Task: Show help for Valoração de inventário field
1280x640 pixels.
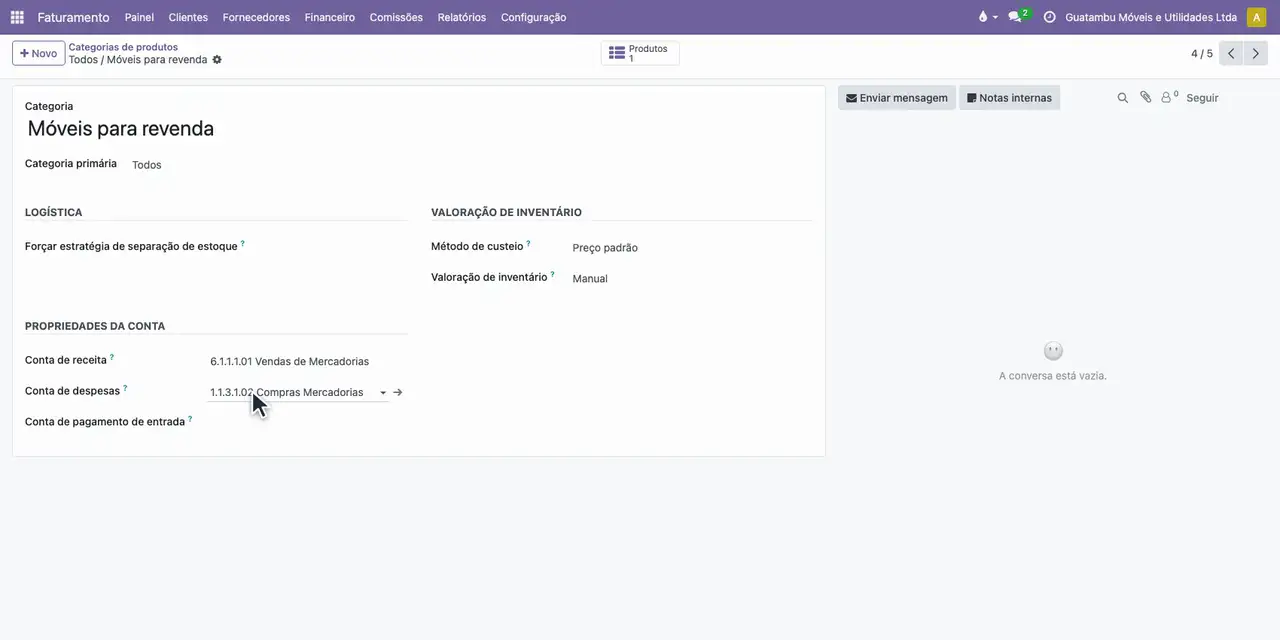Action: click(552, 274)
